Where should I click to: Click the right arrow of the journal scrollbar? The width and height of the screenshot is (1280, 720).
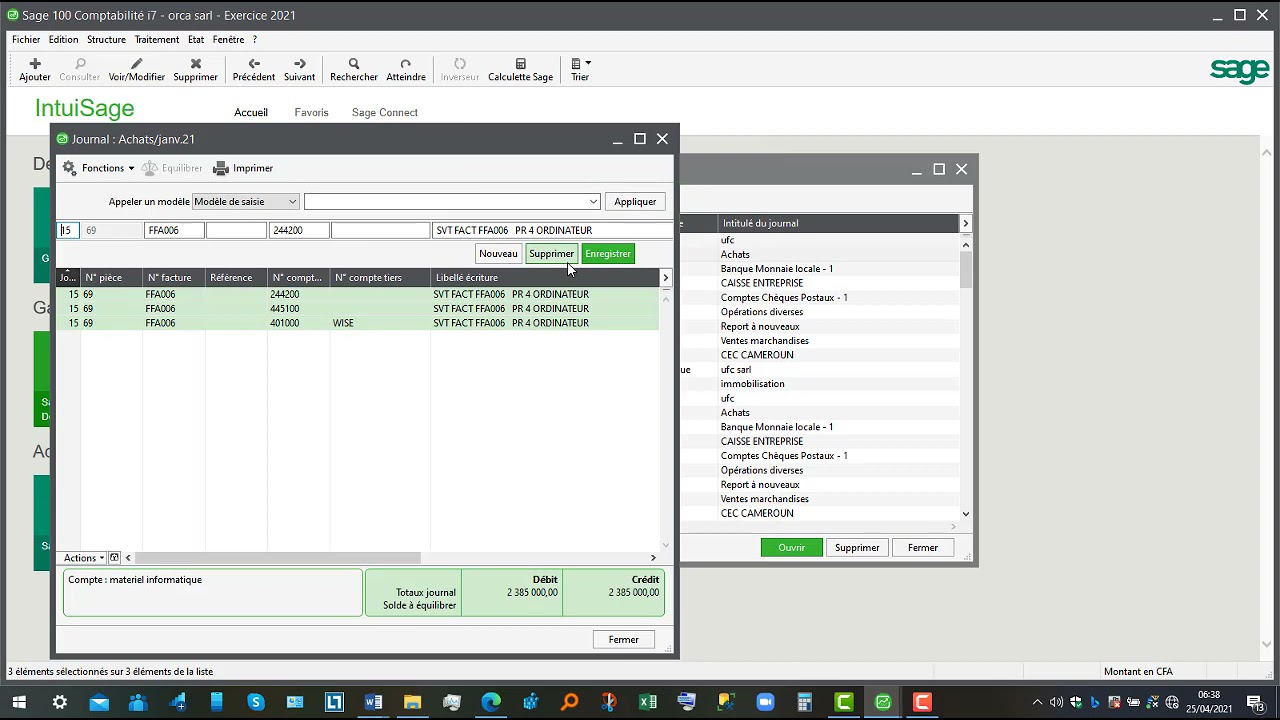[653, 558]
